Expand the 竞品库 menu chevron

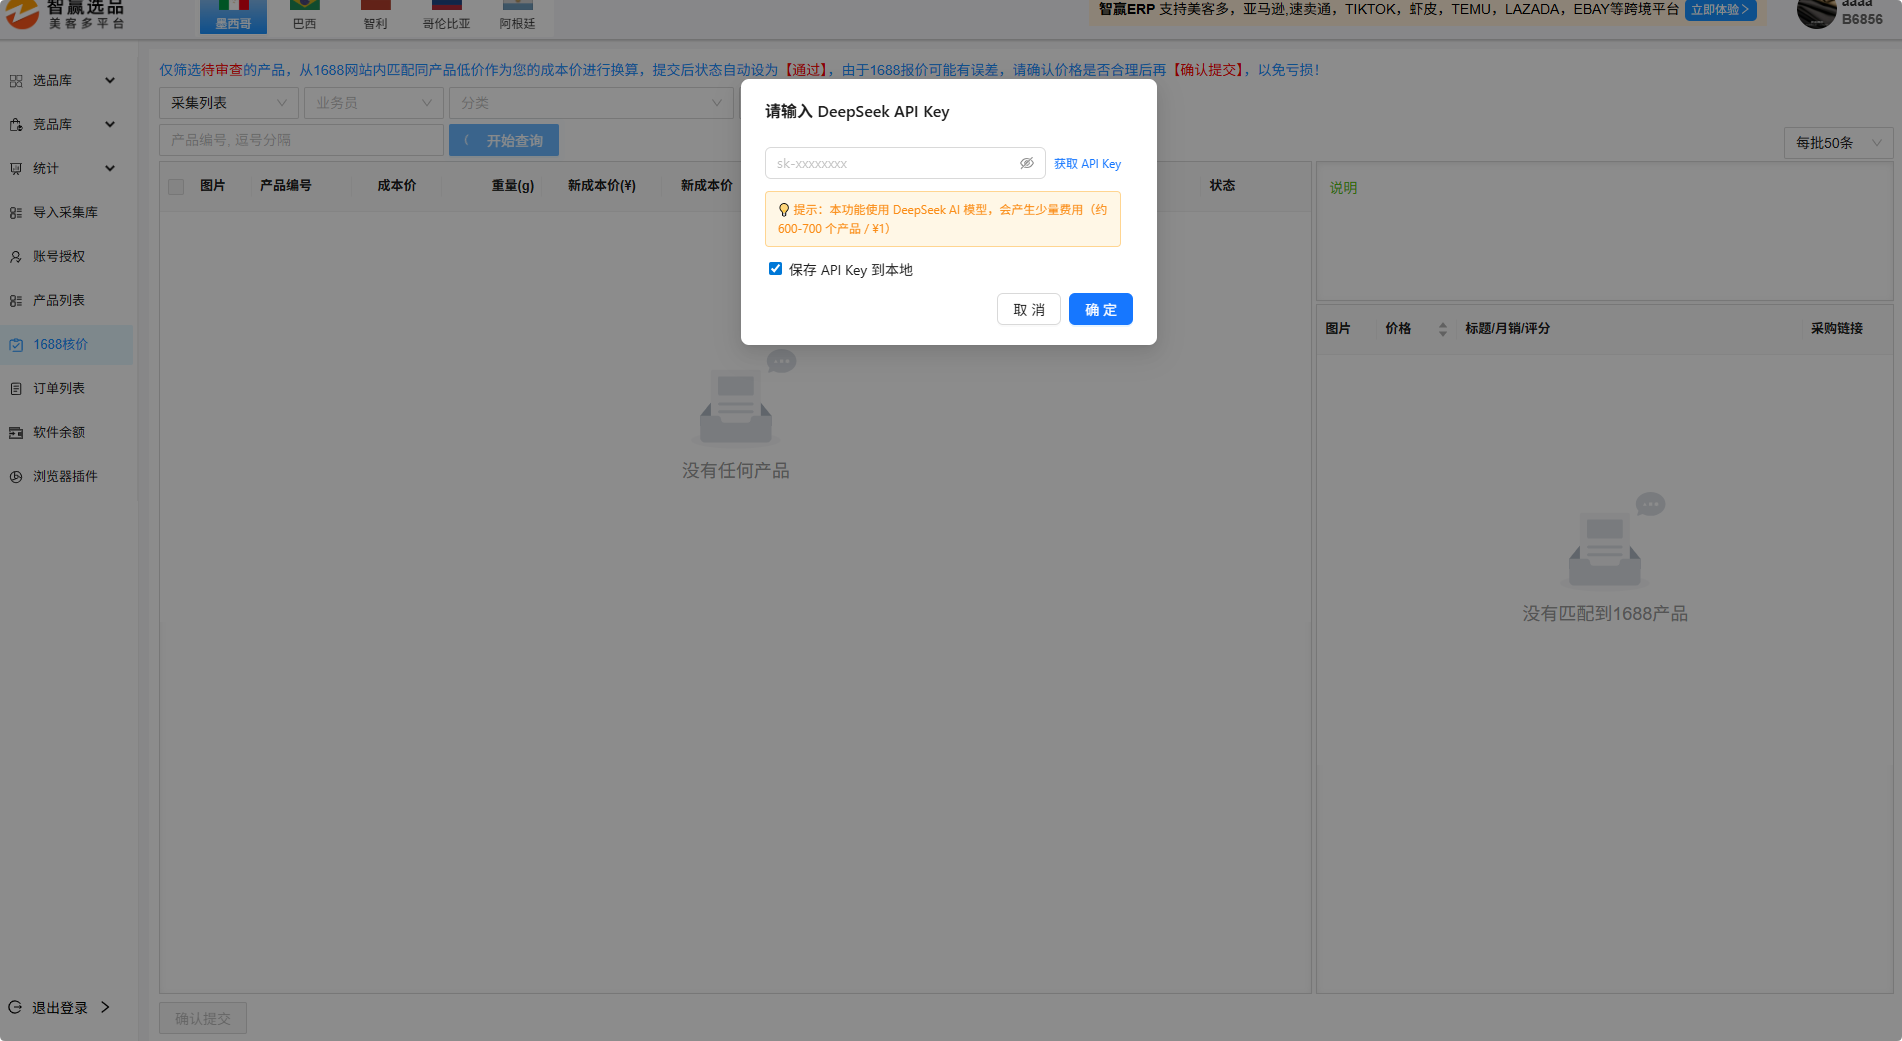(110, 125)
